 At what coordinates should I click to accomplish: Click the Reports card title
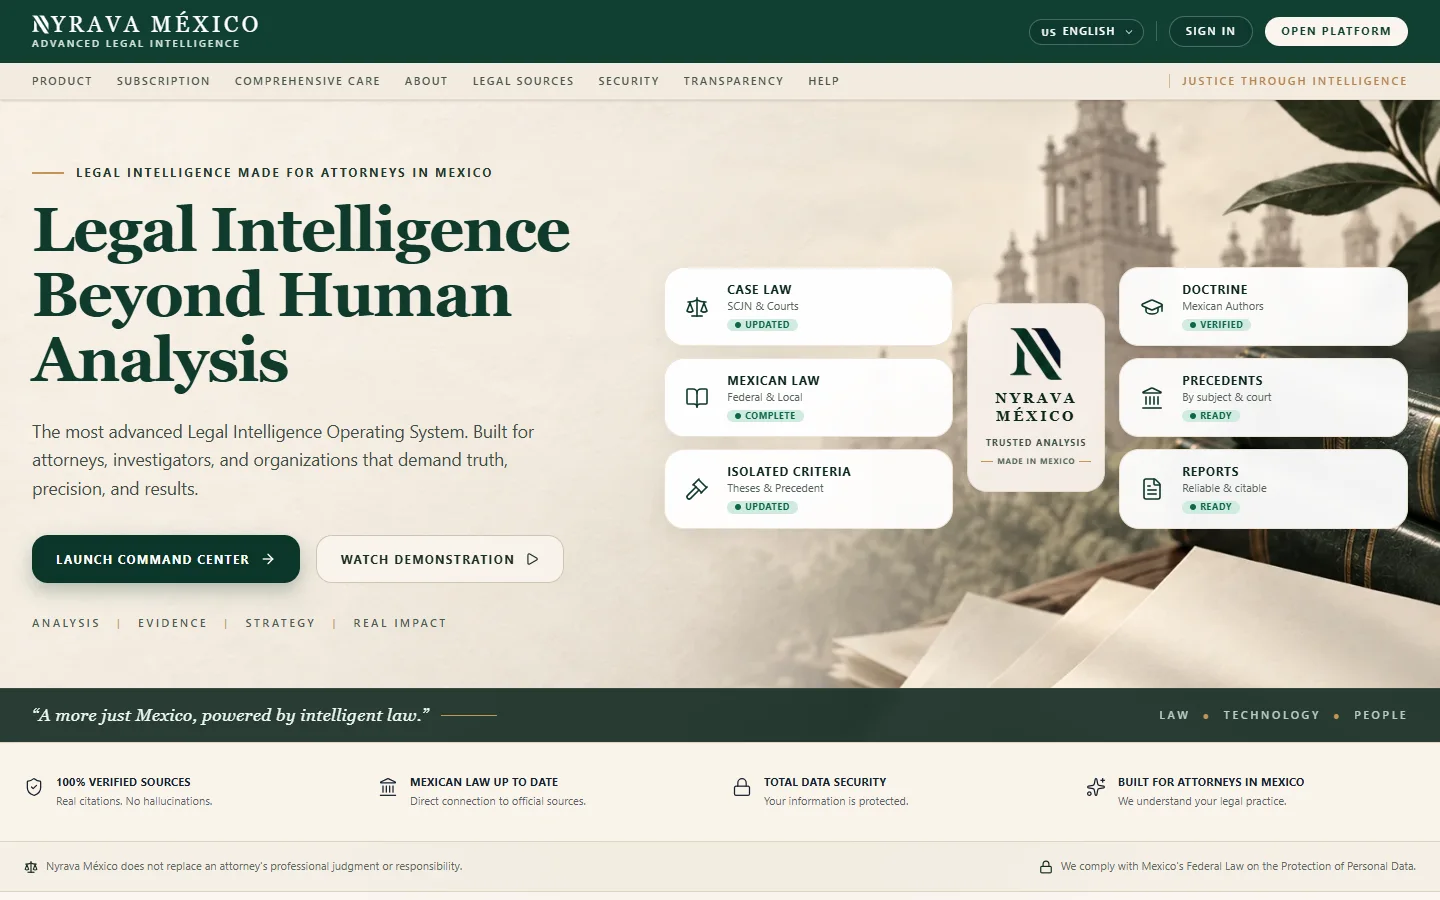1210,472
